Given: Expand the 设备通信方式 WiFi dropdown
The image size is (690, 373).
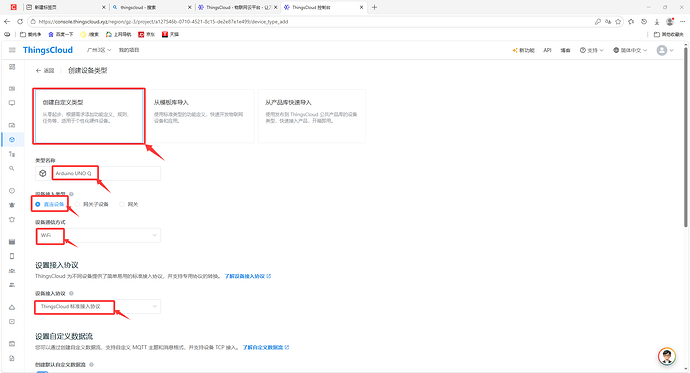Looking at the screenshot, I should [x=98, y=235].
